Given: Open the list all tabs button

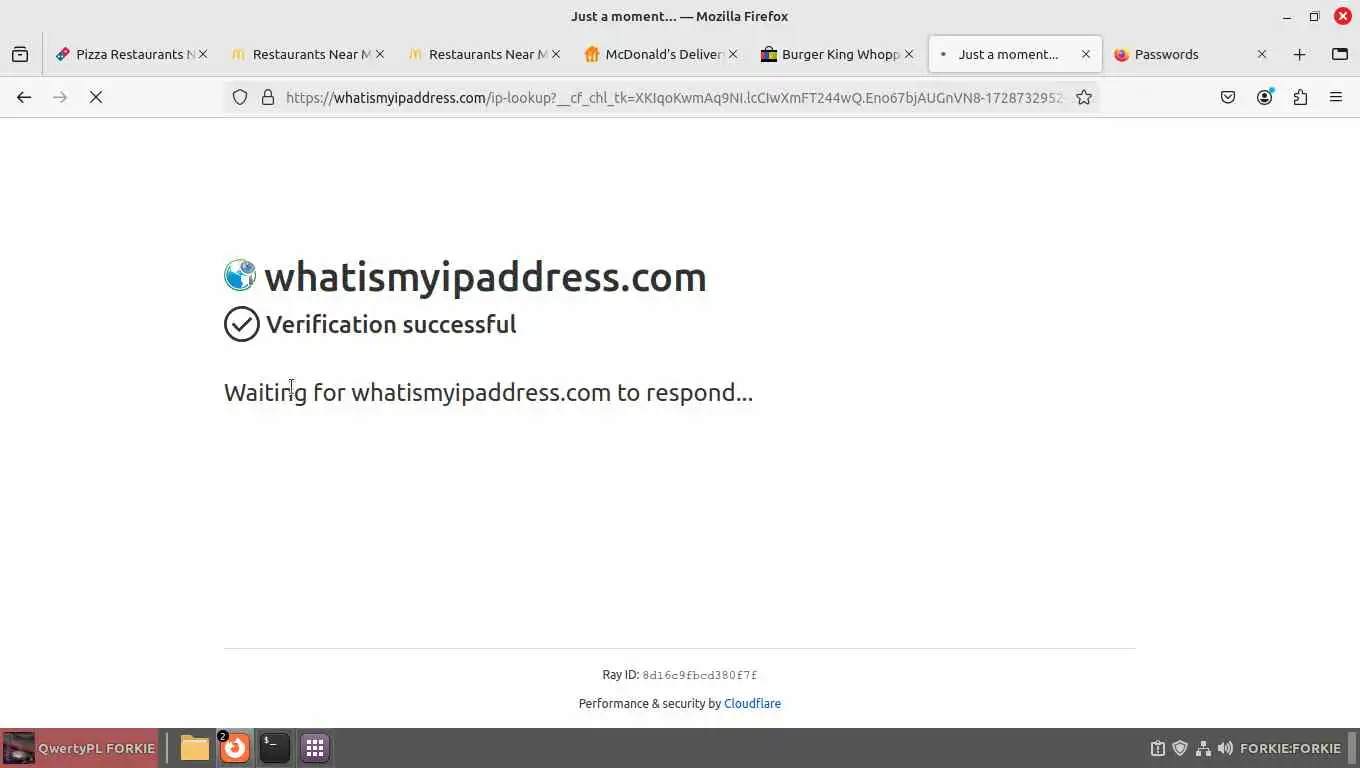Looking at the screenshot, I should tap(1340, 54).
